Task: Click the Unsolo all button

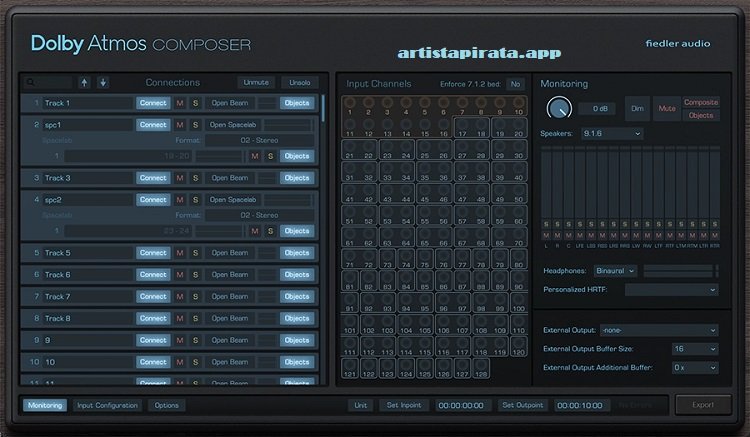Action: 300,83
